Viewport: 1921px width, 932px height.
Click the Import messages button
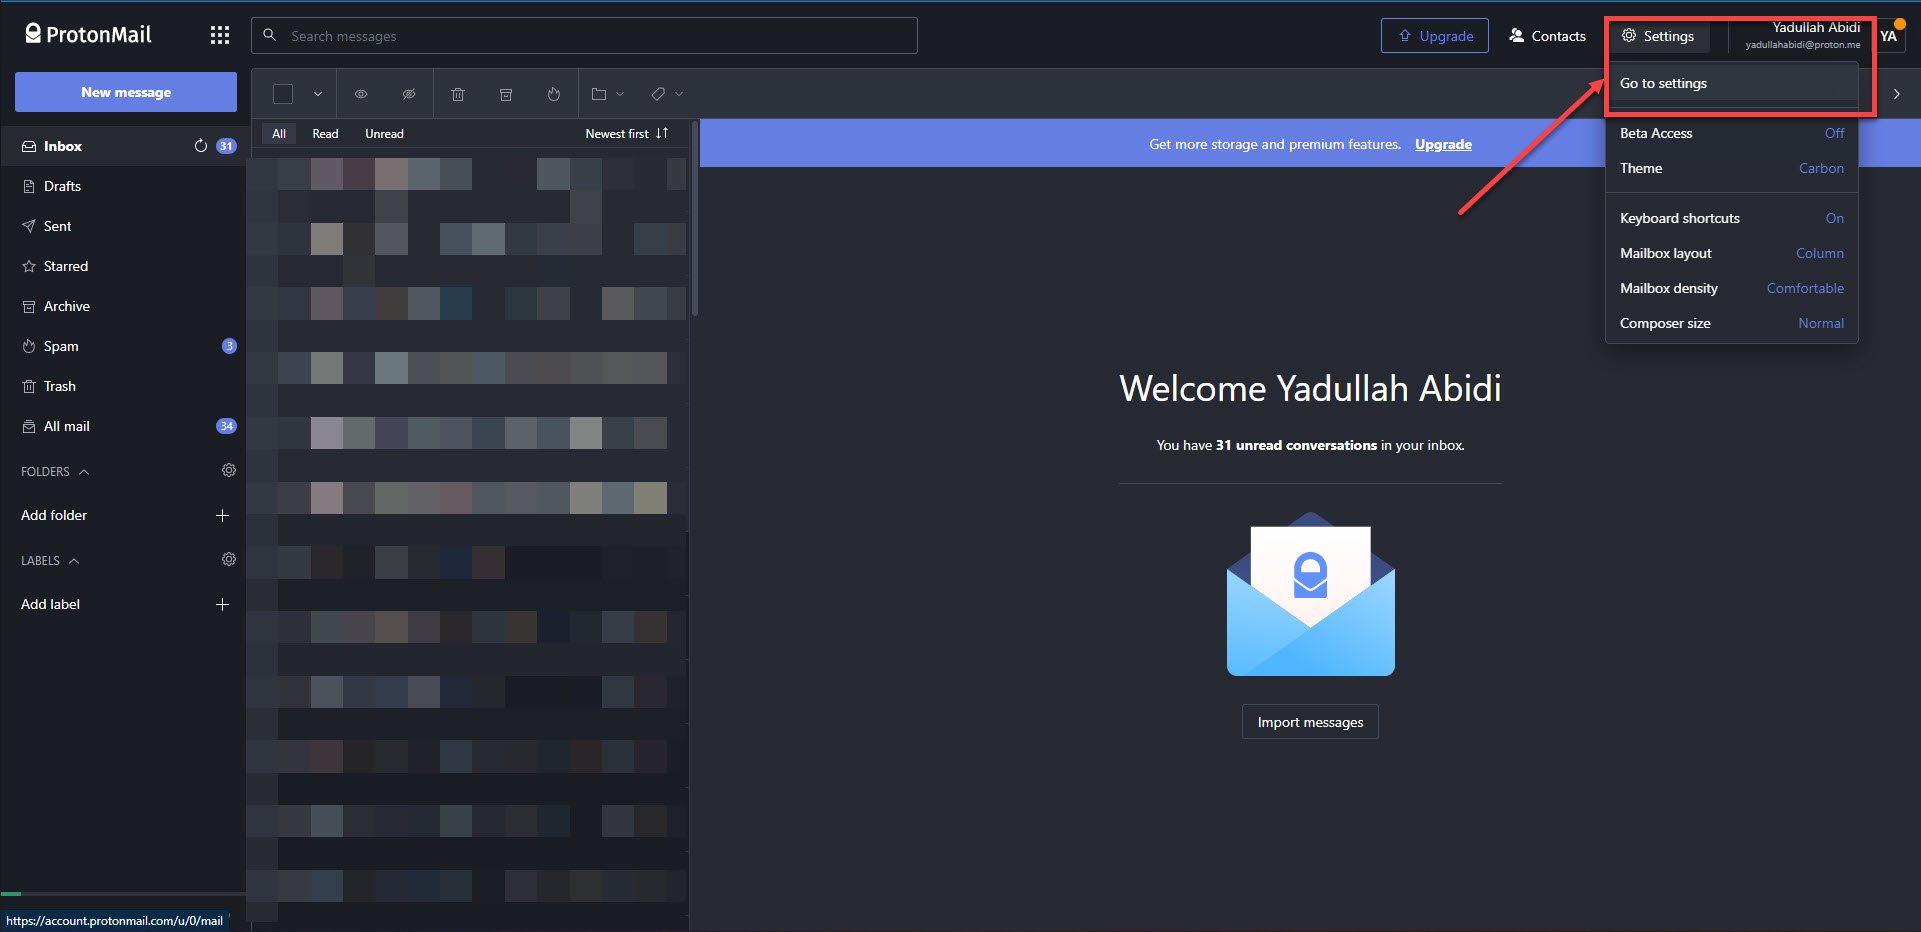(x=1310, y=722)
